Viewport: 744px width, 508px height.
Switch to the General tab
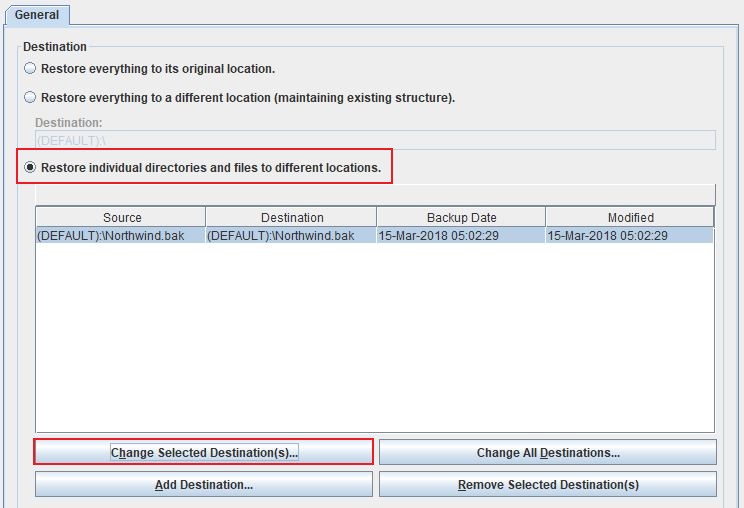pos(36,15)
